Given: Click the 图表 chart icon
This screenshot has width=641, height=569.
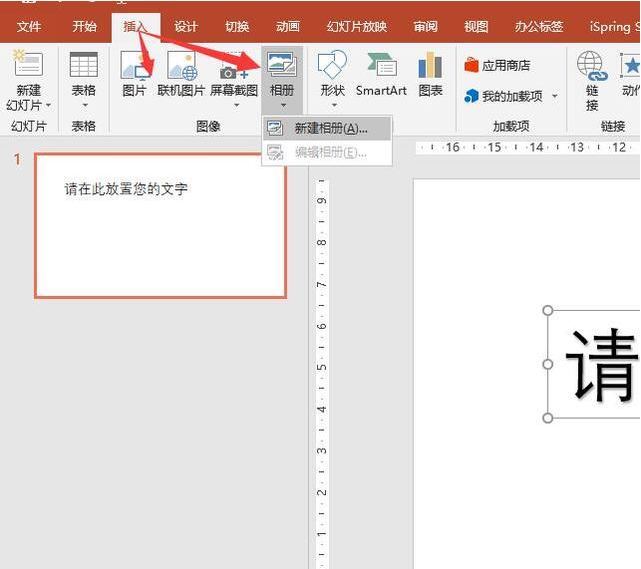Looking at the screenshot, I should click(x=430, y=66).
